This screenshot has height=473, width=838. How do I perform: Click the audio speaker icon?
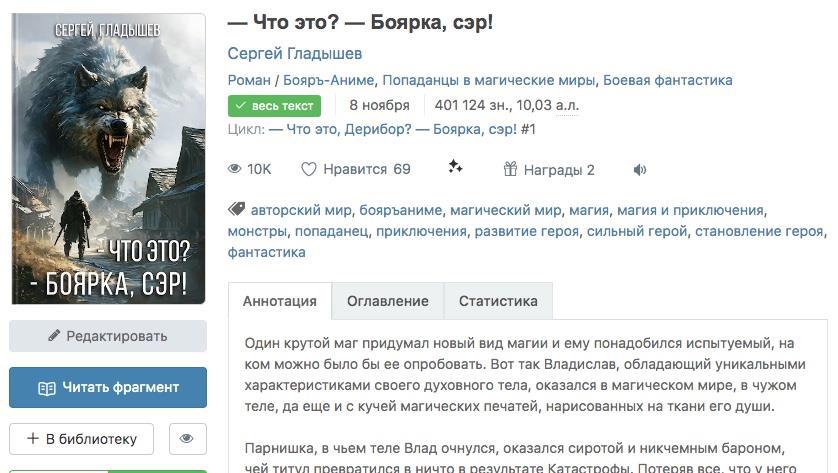[640, 170]
